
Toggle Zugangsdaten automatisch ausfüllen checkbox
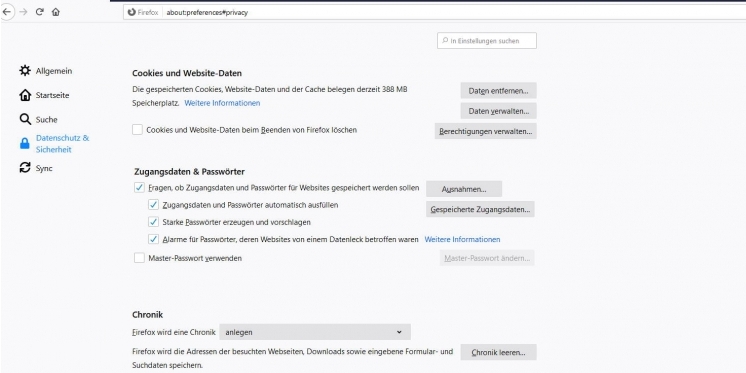point(153,205)
